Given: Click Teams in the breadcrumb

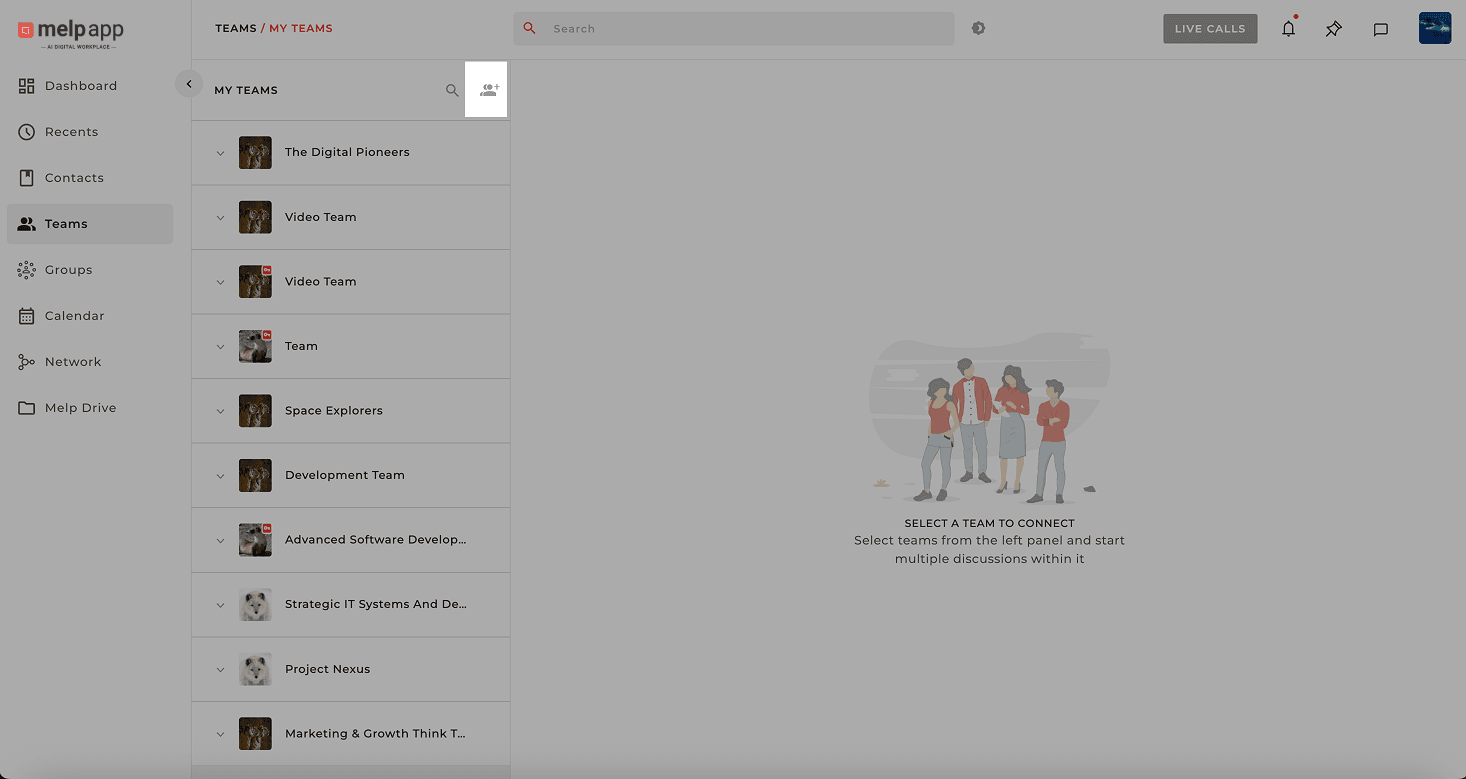Looking at the screenshot, I should coord(236,29).
